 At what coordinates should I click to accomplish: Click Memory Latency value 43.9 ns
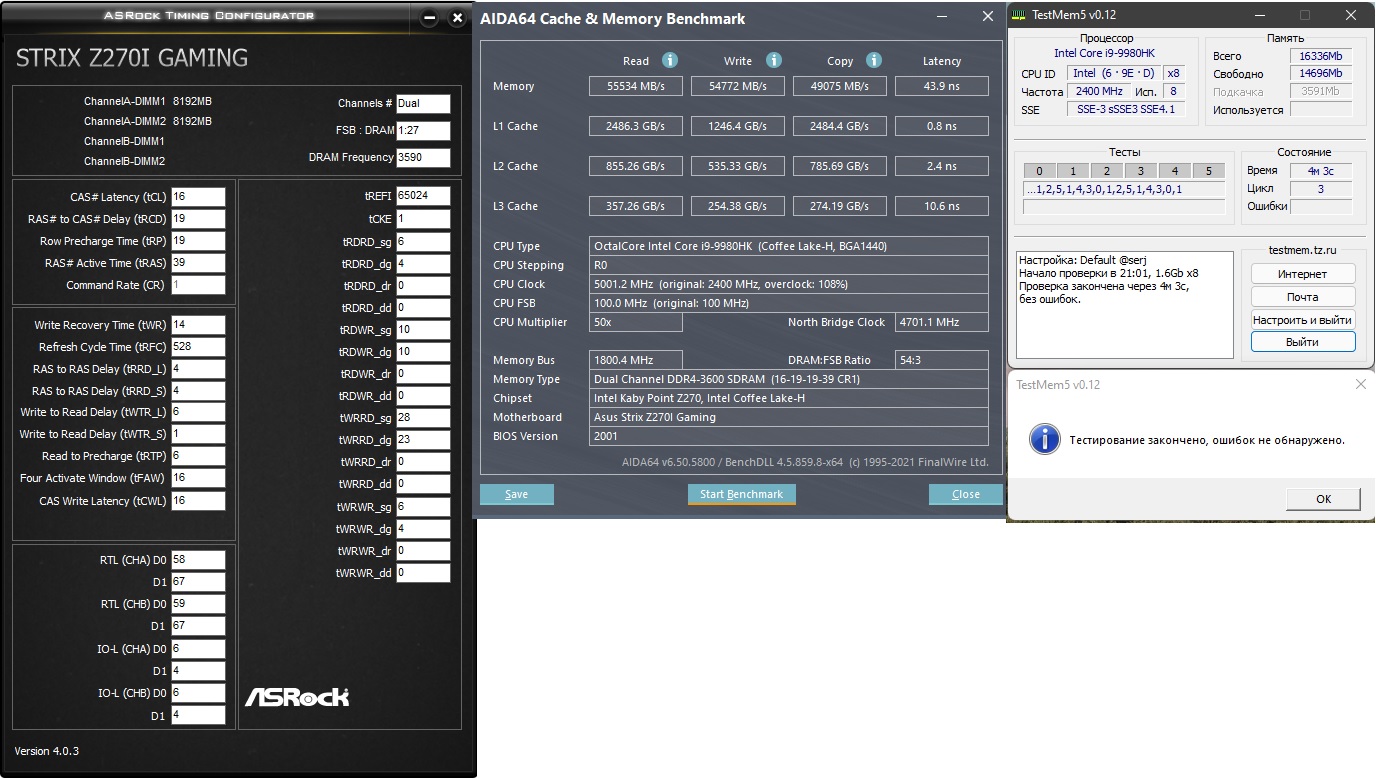(x=941, y=86)
